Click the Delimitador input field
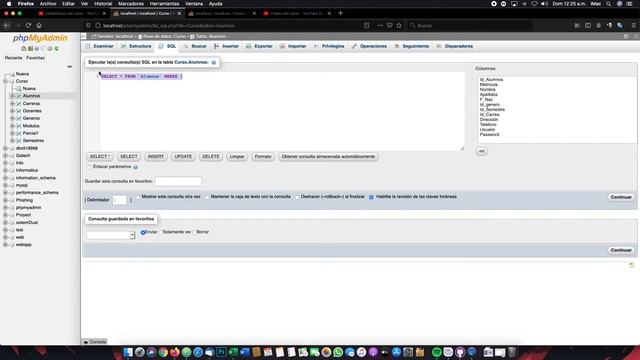Image resolution: width=640 pixels, height=360 pixels. (120, 200)
